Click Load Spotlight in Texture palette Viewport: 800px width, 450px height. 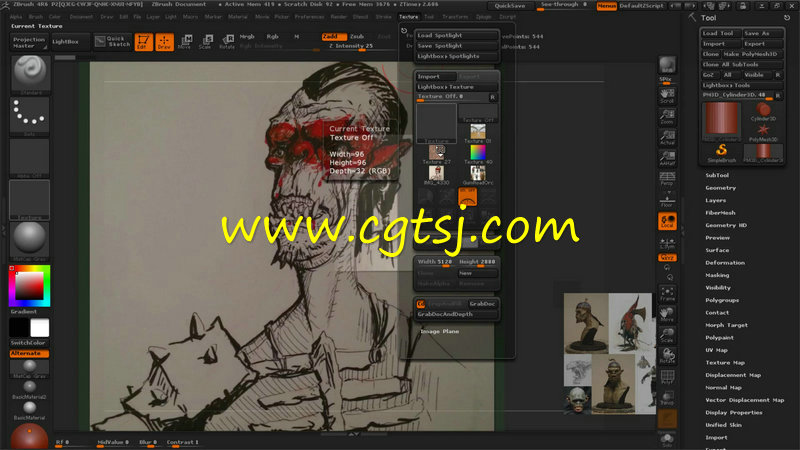tap(456, 35)
